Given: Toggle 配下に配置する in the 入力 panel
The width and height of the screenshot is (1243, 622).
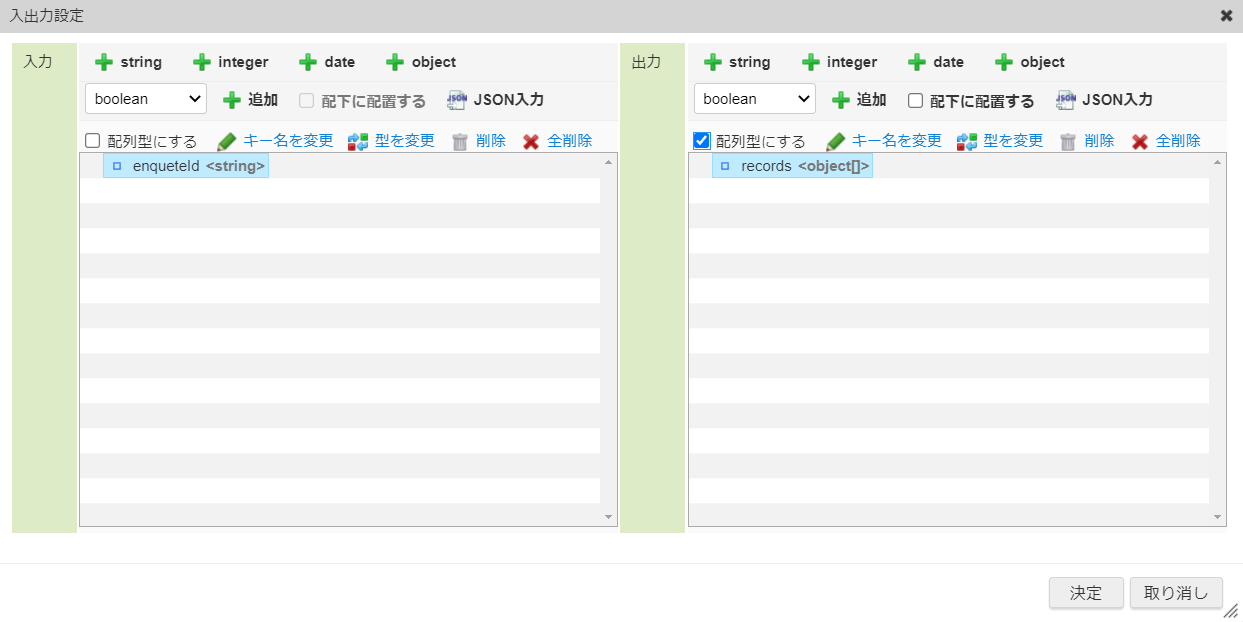Looking at the screenshot, I should 307,101.
